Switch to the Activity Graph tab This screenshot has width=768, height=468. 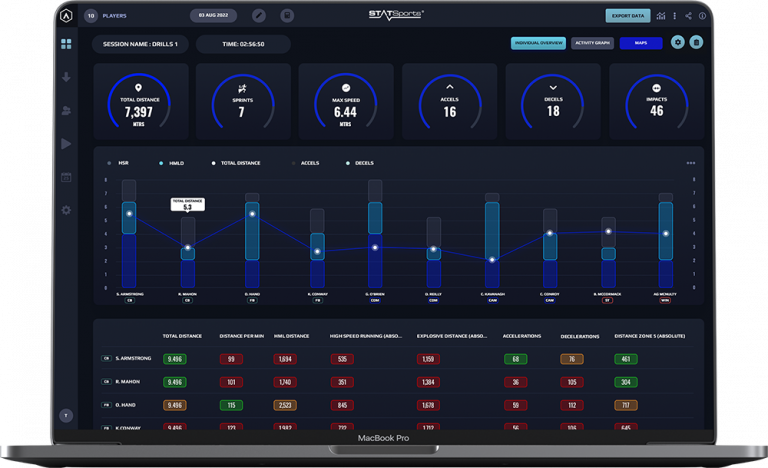coord(592,43)
